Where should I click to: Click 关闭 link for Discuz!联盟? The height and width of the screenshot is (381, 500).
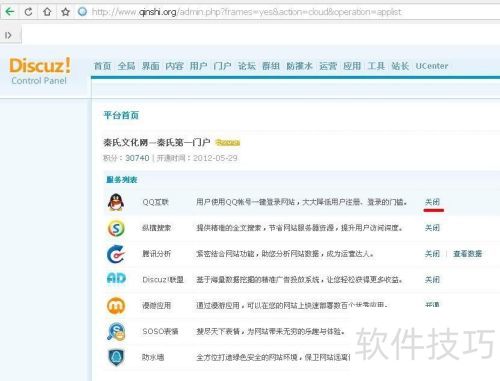pyautogui.click(x=432, y=279)
